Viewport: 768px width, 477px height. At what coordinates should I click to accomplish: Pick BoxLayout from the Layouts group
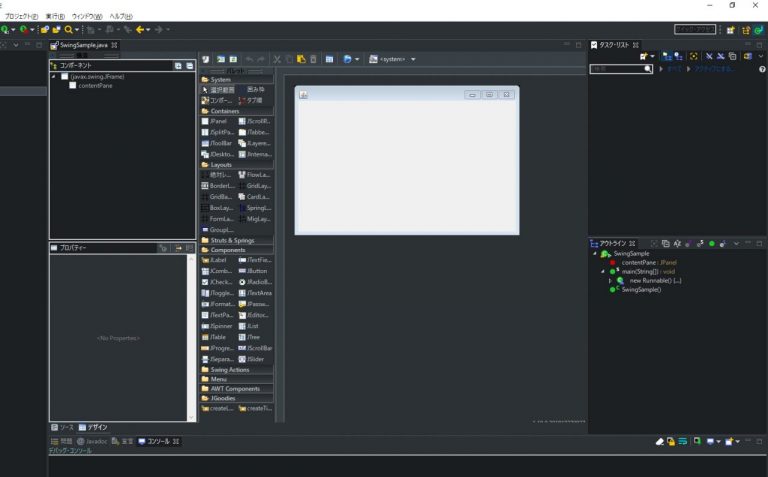(217, 208)
